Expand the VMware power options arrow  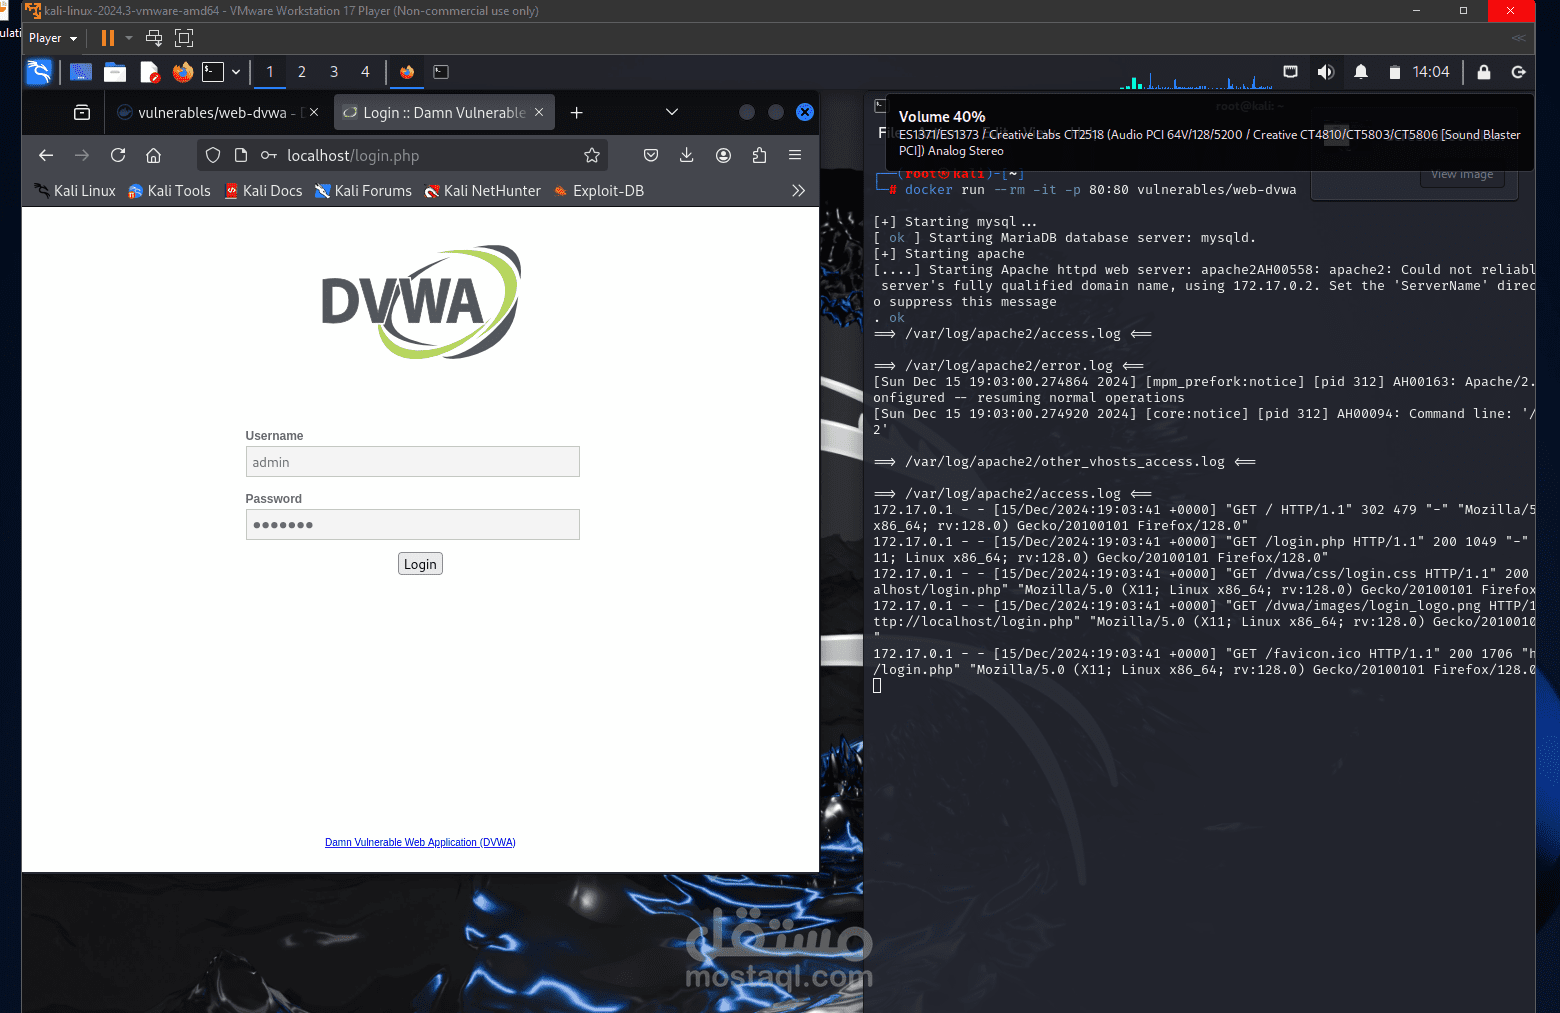click(129, 38)
